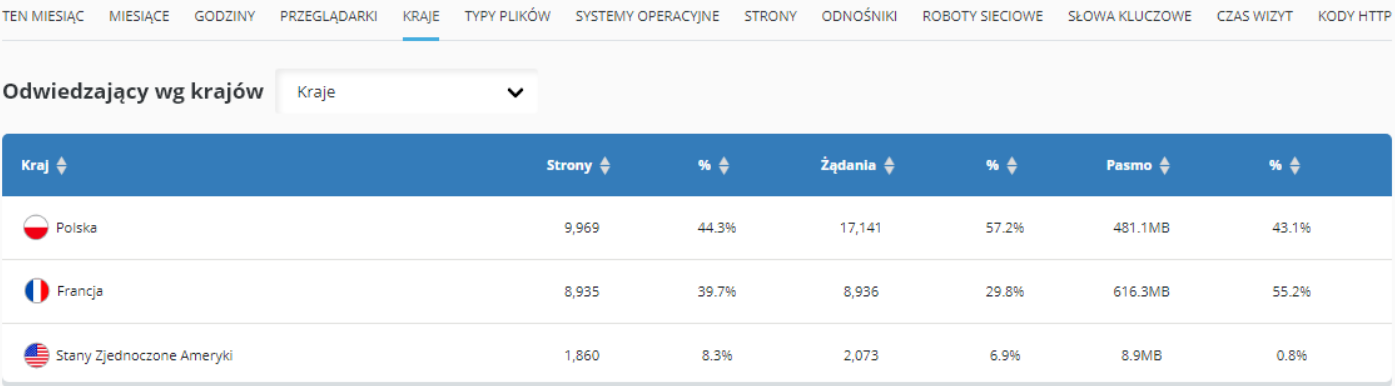This screenshot has width=1395, height=386.
Task: Click the Stany Zjednoczone Ameryki row label
Action: pos(145,355)
